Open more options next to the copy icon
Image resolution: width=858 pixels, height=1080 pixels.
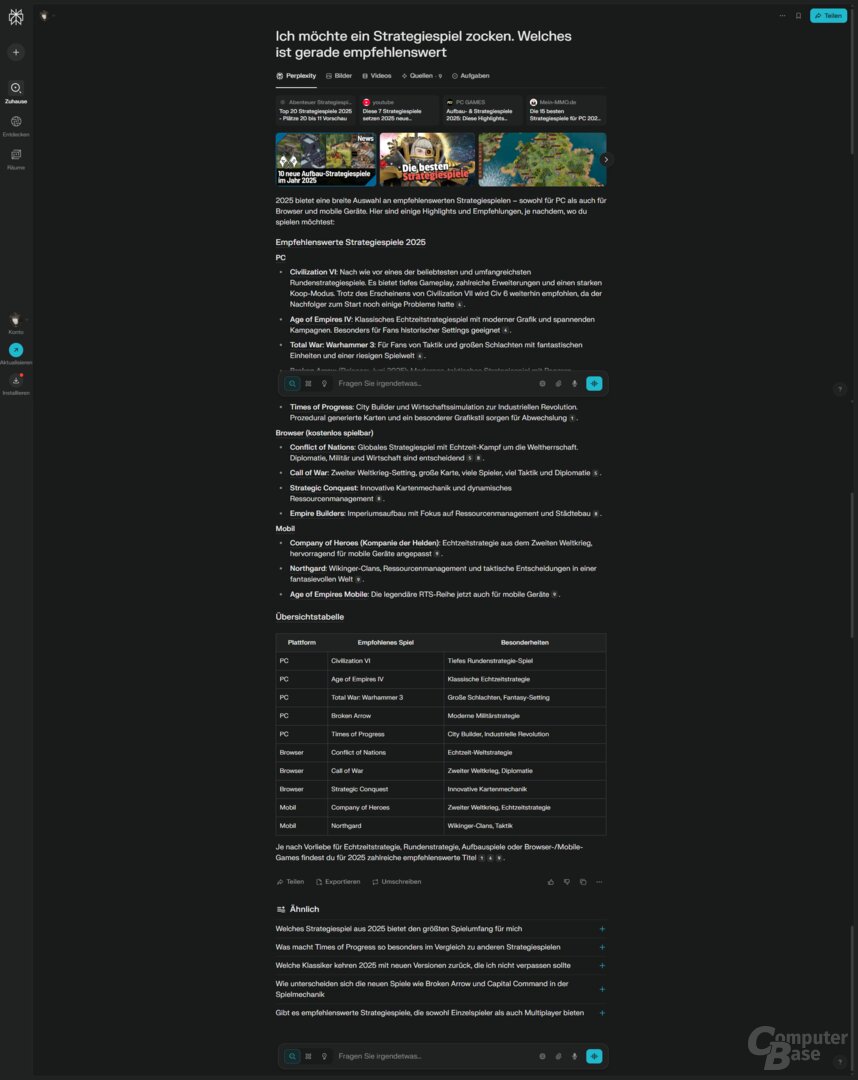tap(599, 882)
